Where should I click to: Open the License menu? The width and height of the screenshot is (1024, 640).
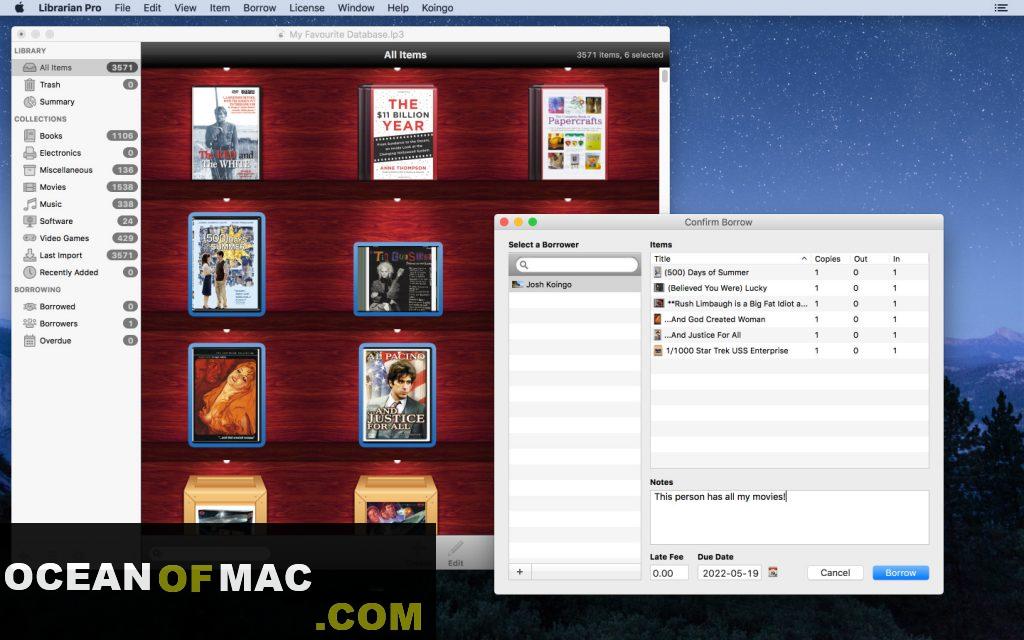coord(306,8)
